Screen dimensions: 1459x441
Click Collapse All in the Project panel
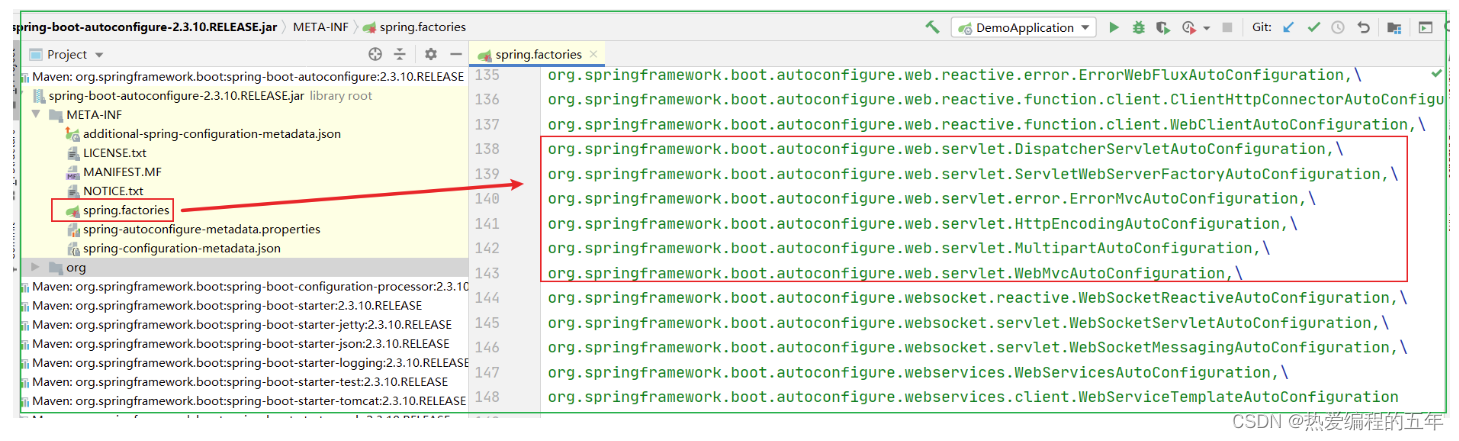tap(400, 54)
